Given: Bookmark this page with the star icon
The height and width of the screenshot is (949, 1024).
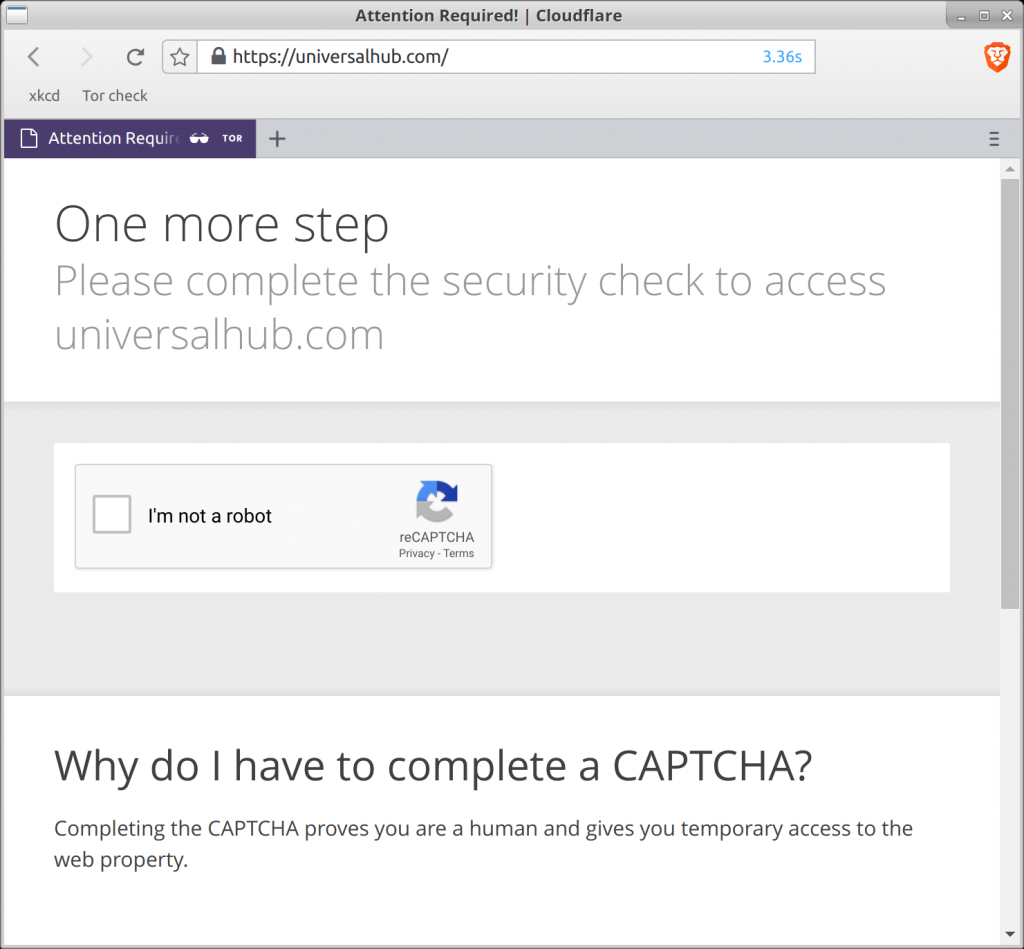Looking at the screenshot, I should 180,57.
